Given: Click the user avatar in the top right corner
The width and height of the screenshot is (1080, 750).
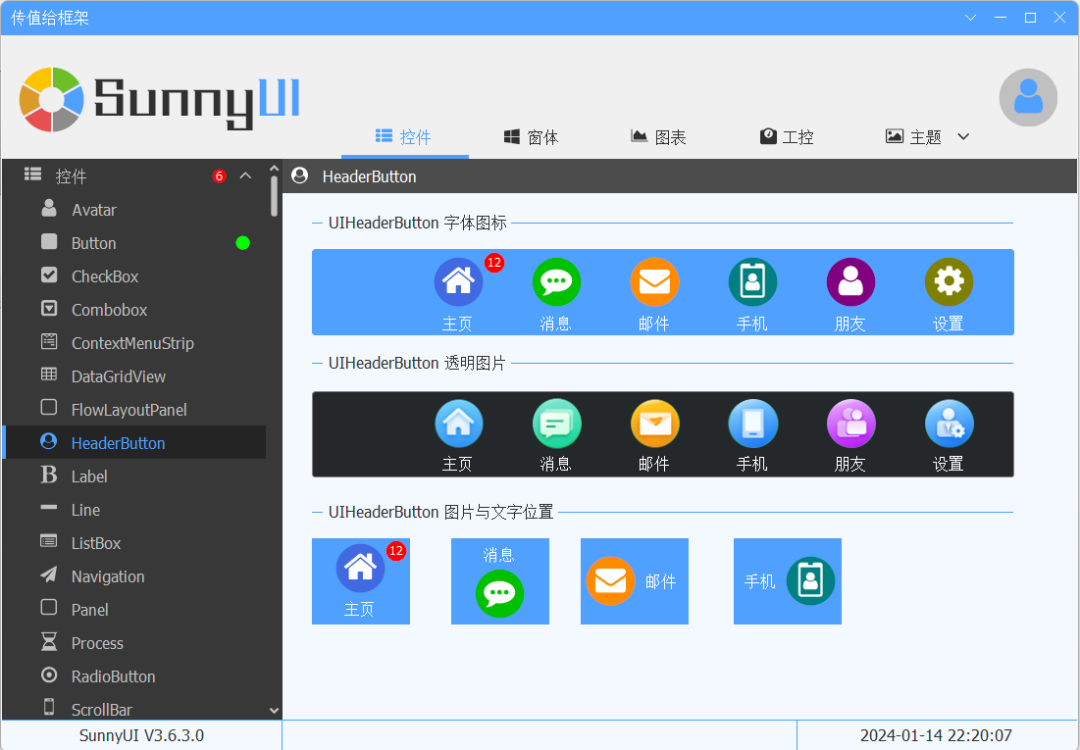Looking at the screenshot, I should [x=1028, y=97].
